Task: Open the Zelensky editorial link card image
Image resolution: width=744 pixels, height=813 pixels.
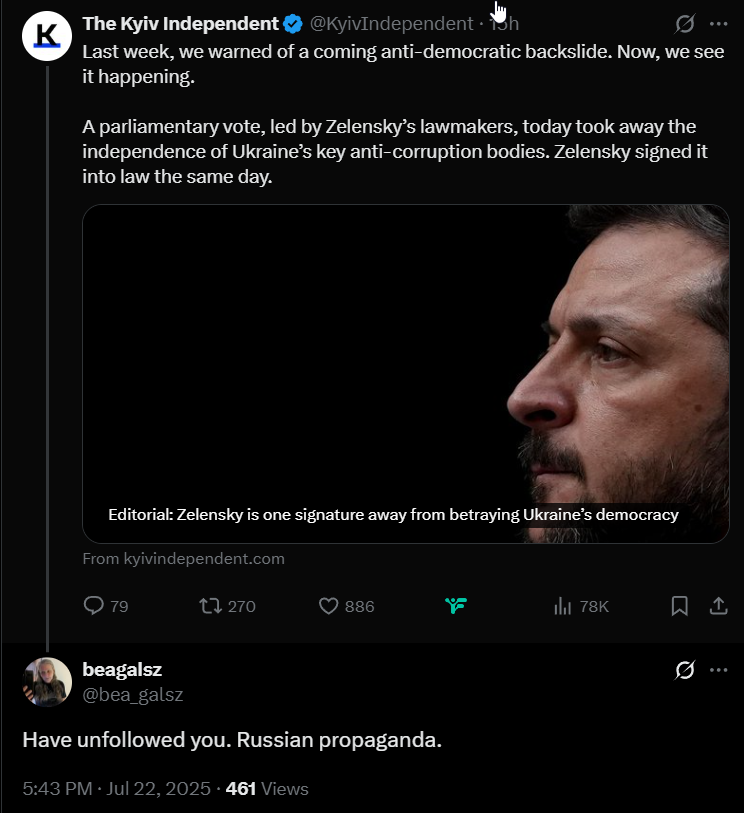Action: tap(406, 374)
